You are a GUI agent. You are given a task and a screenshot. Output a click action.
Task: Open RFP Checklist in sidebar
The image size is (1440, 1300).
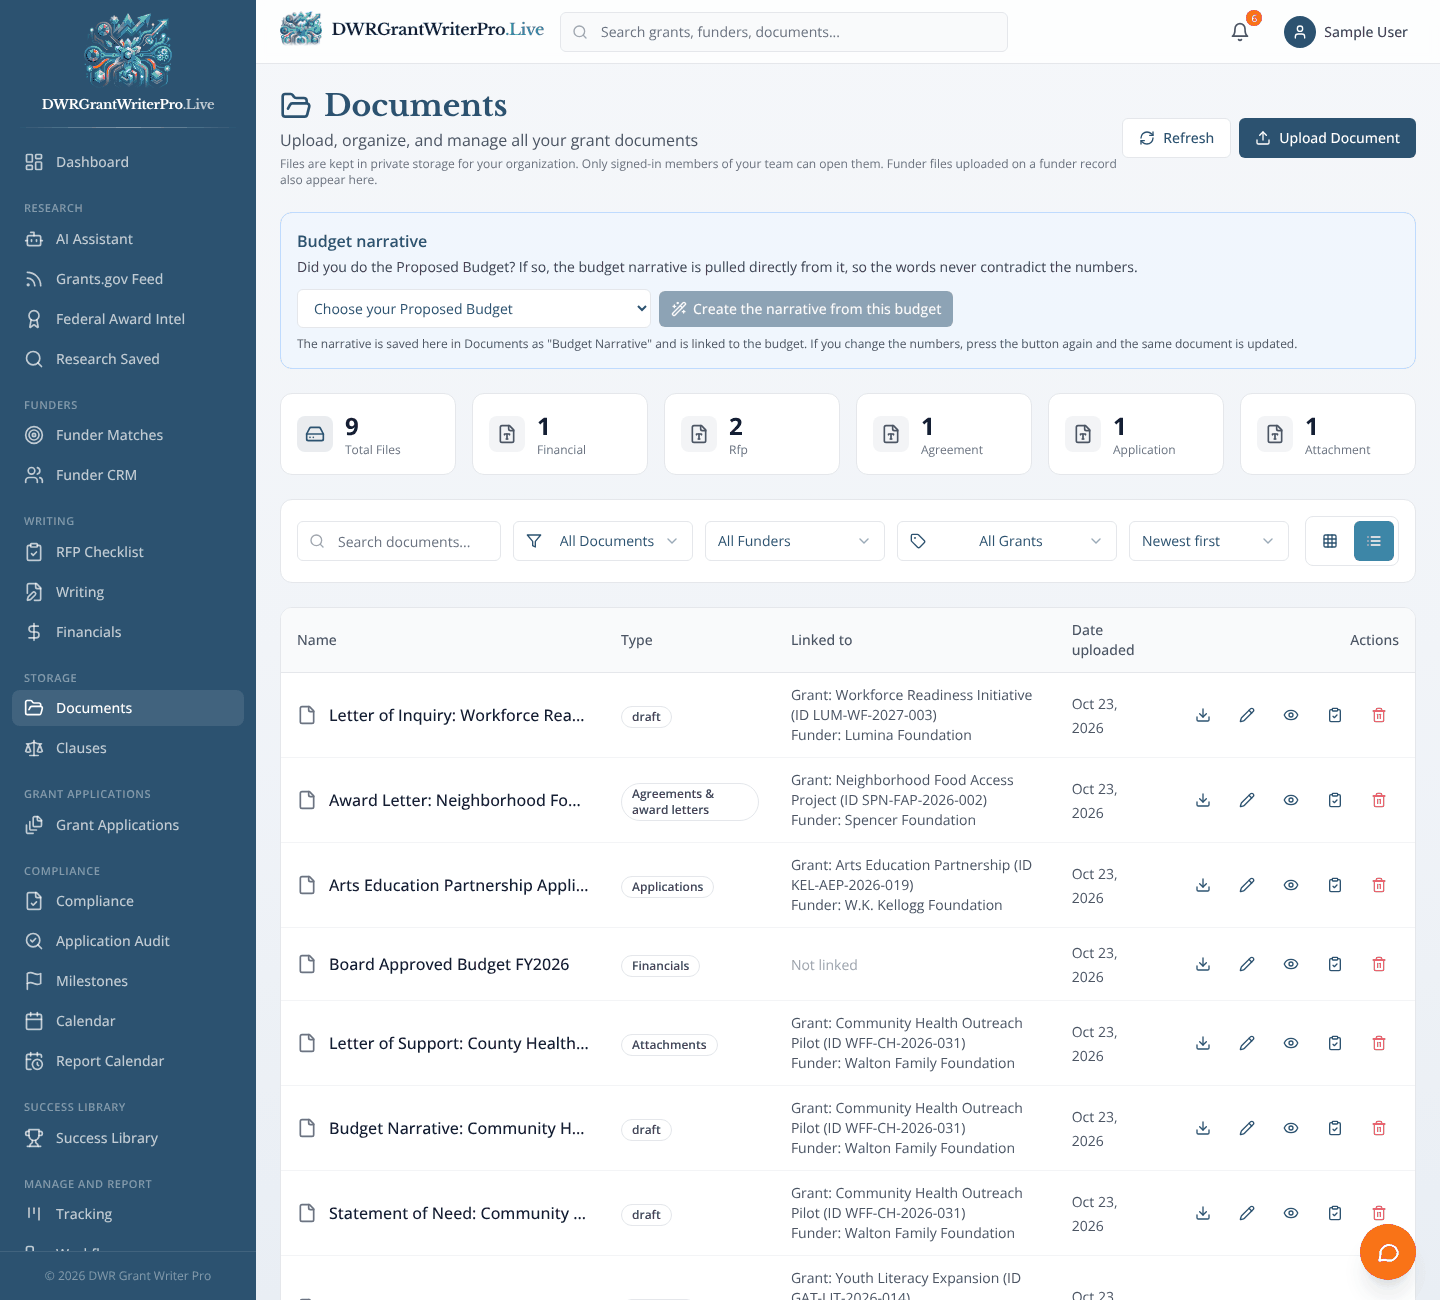128,552
